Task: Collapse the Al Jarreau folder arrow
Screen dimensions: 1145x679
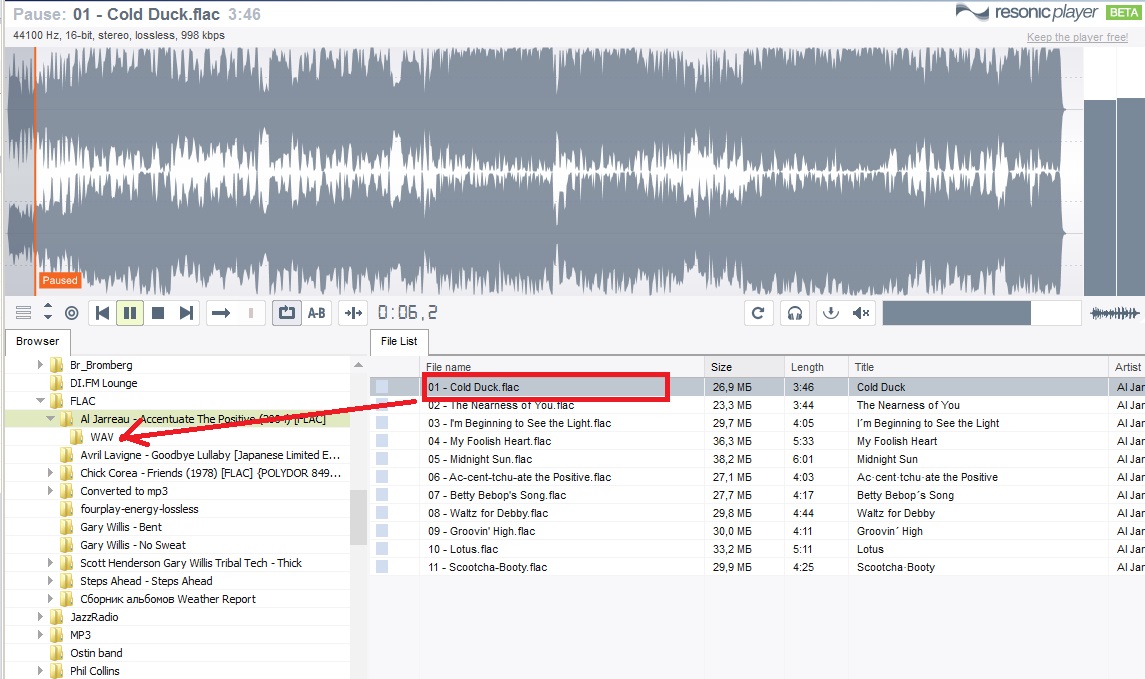Action: (x=50, y=418)
